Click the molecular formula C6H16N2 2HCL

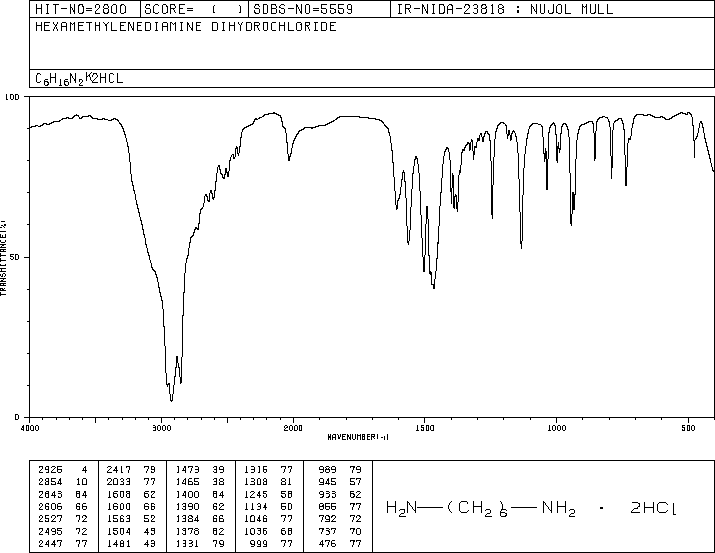coord(79,79)
